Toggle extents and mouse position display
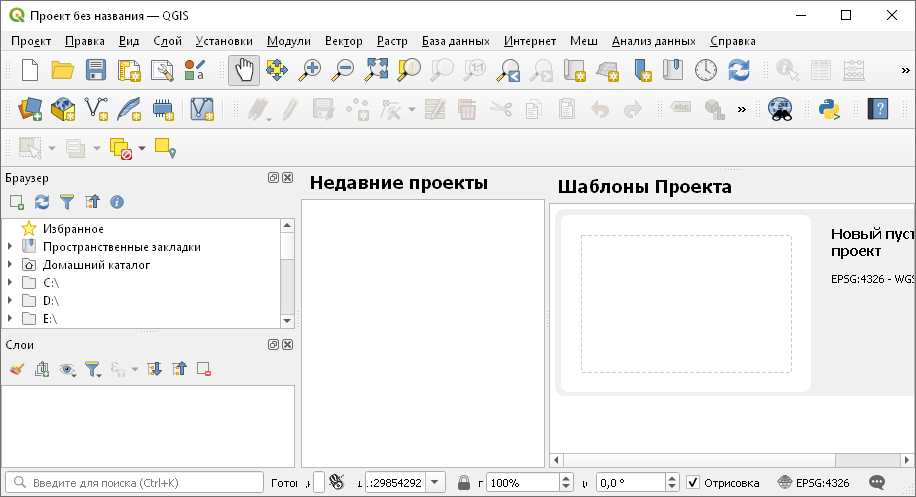This screenshot has width=916, height=497. tap(336, 482)
